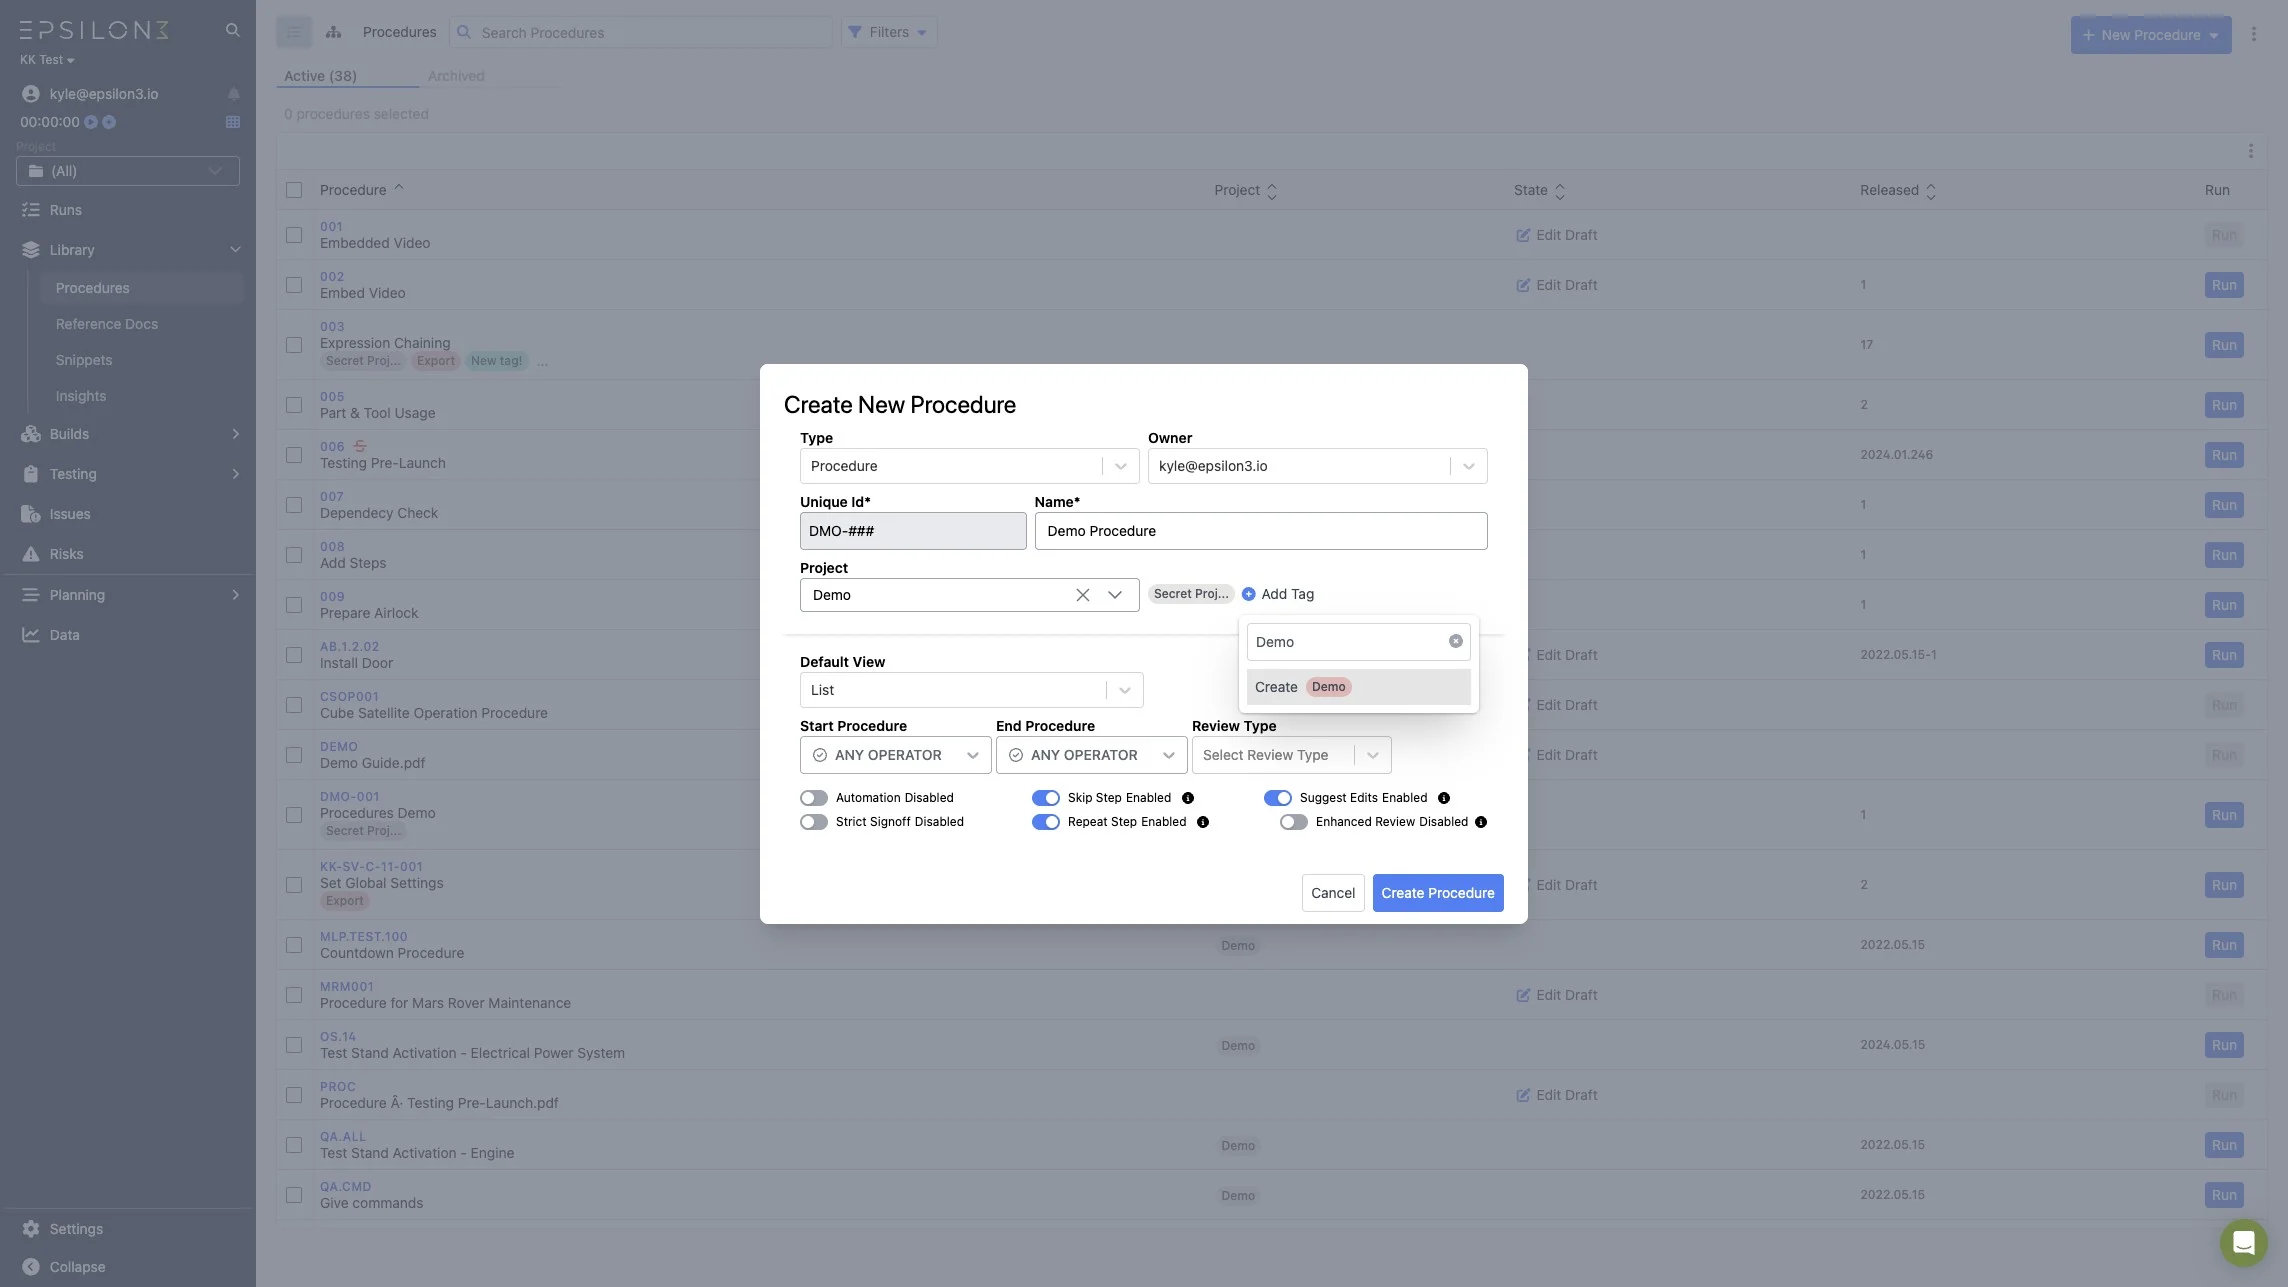The height and width of the screenshot is (1287, 2288).
Task: Click the Issues sidebar icon
Action: coord(31,514)
